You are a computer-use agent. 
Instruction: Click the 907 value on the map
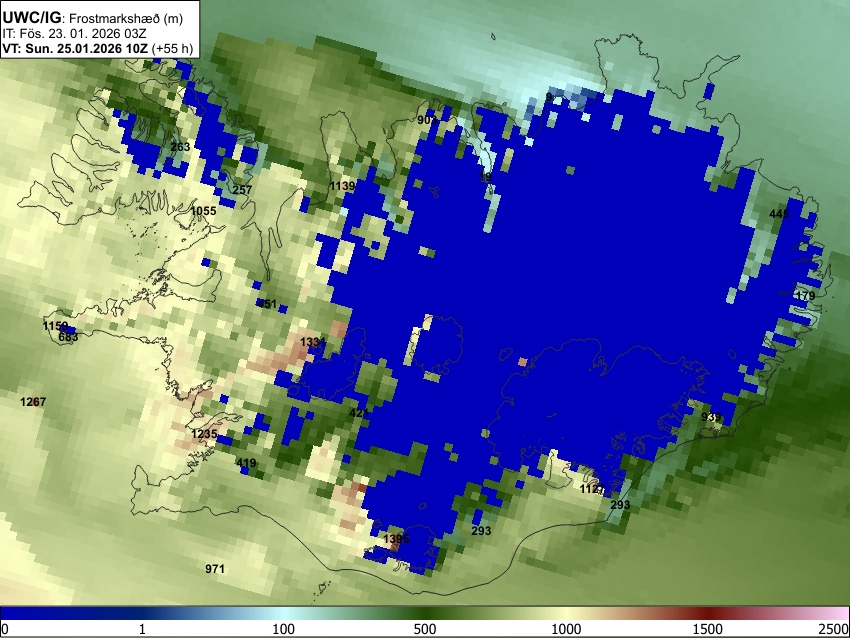click(427, 120)
